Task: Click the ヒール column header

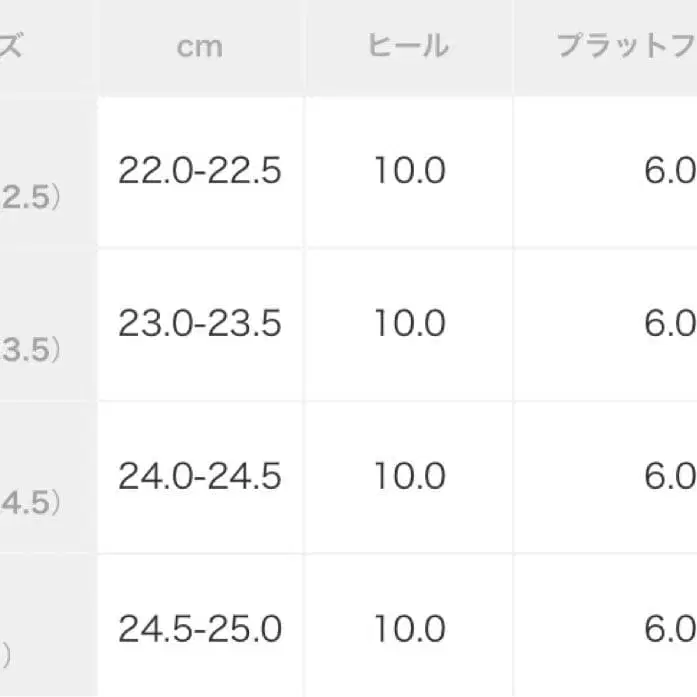Action: click(x=409, y=46)
